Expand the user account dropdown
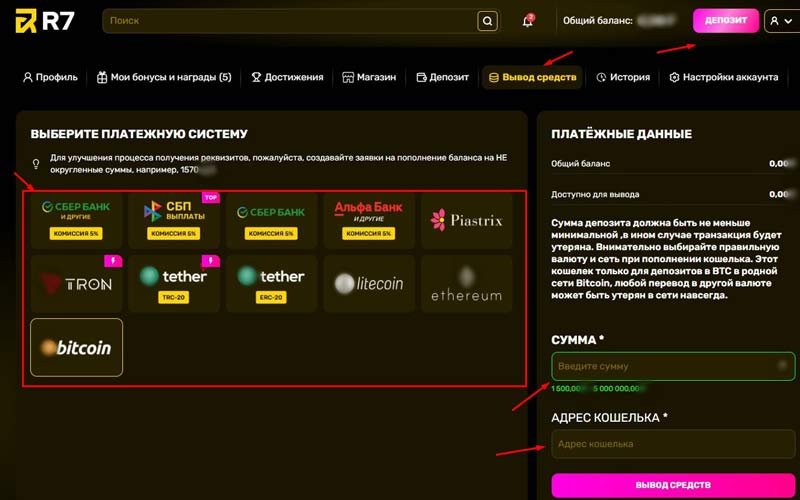The image size is (800, 500). (x=781, y=21)
